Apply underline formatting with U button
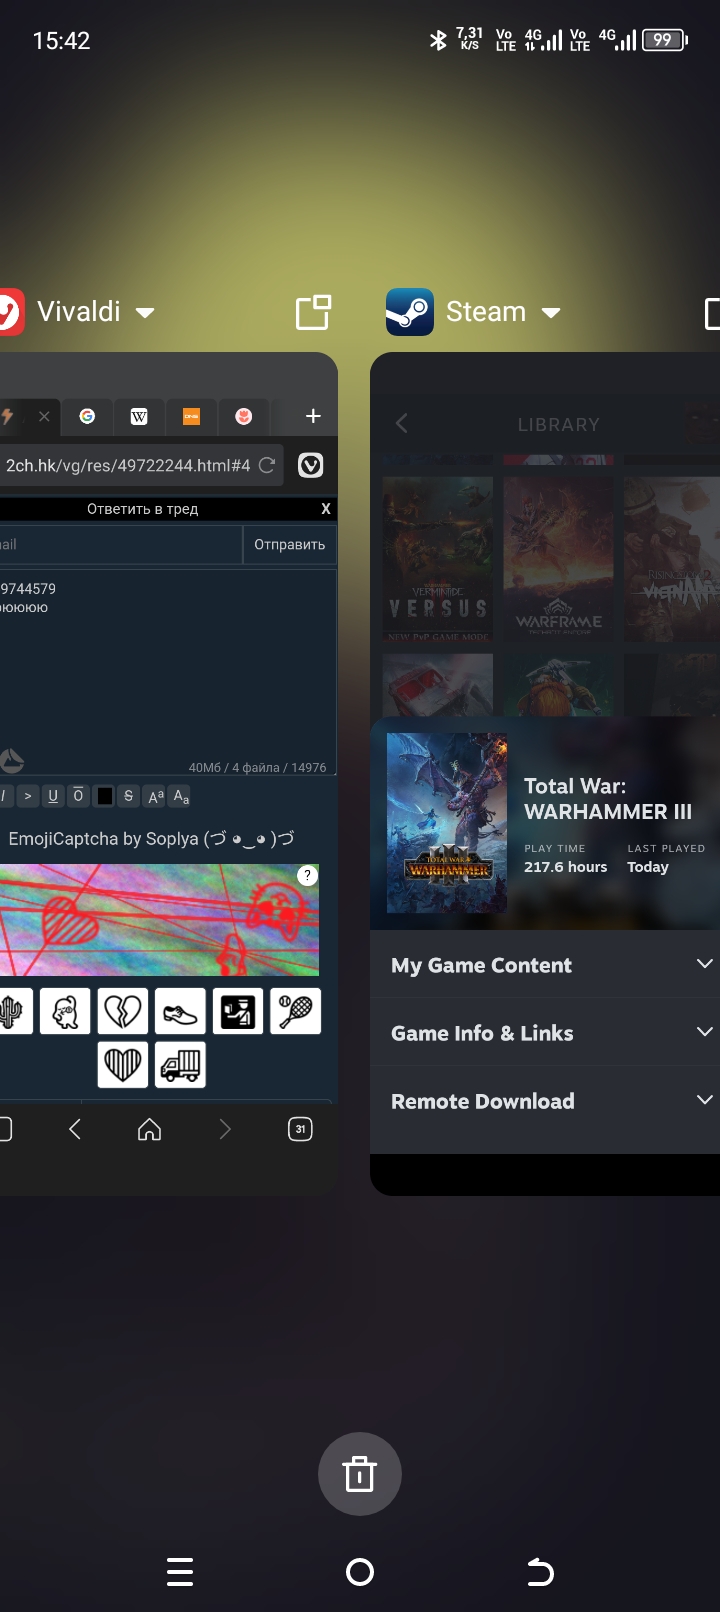 pyautogui.click(x=53, y=796)
